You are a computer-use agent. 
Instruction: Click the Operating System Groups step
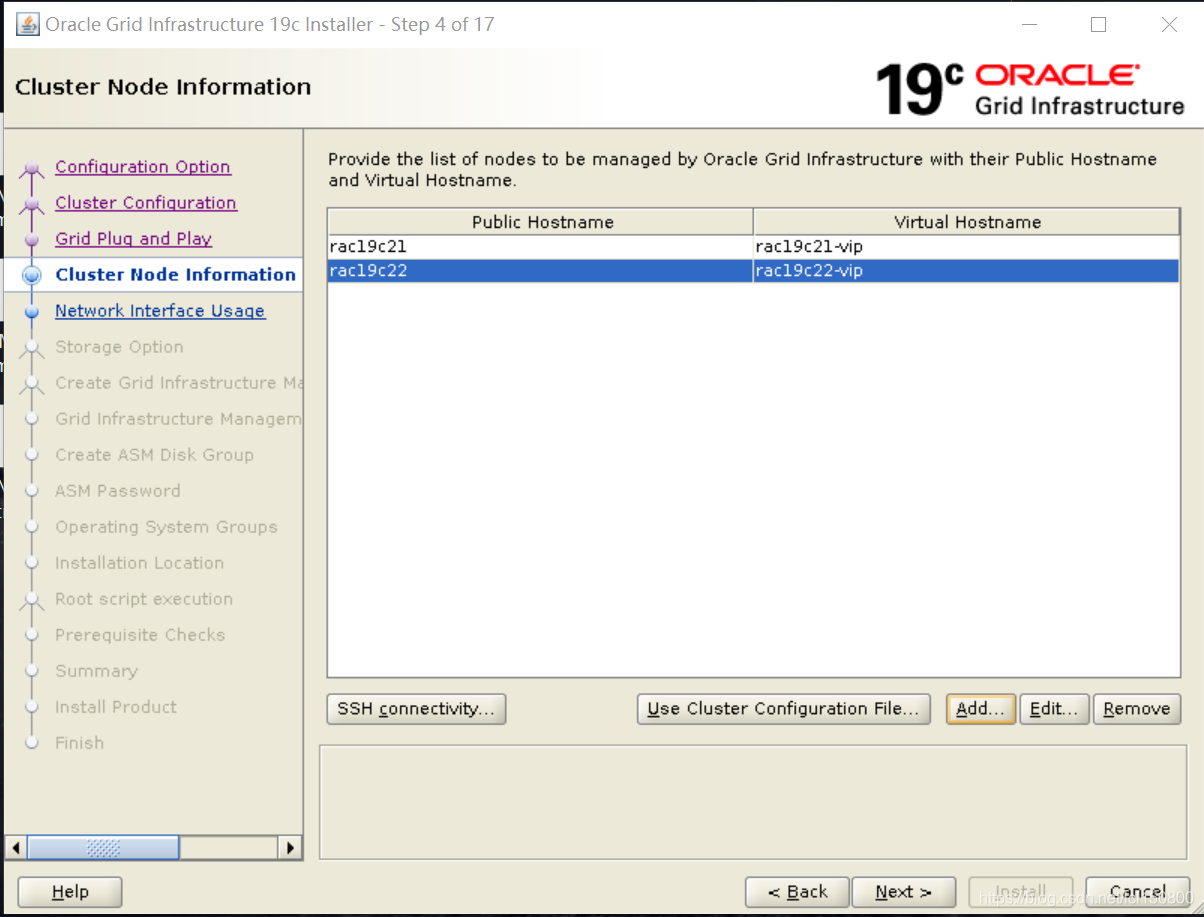pyautogui.click(x=166, y=527)
